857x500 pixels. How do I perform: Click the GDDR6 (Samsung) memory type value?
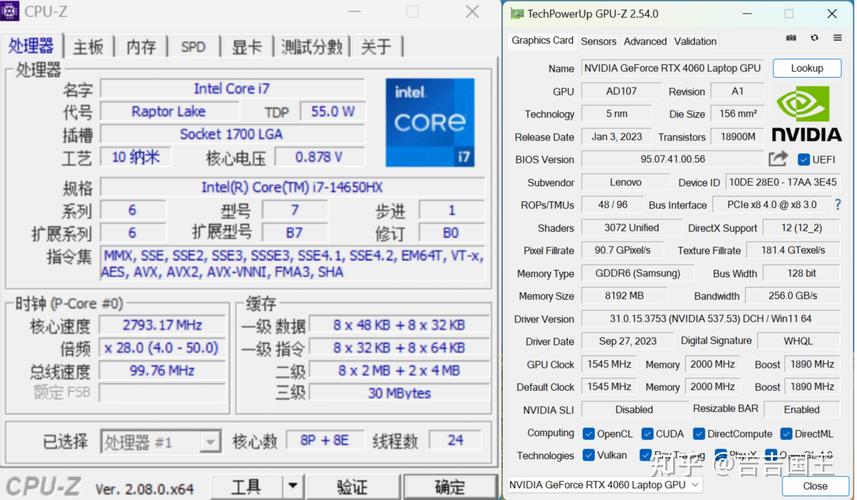tap(638, 273)
